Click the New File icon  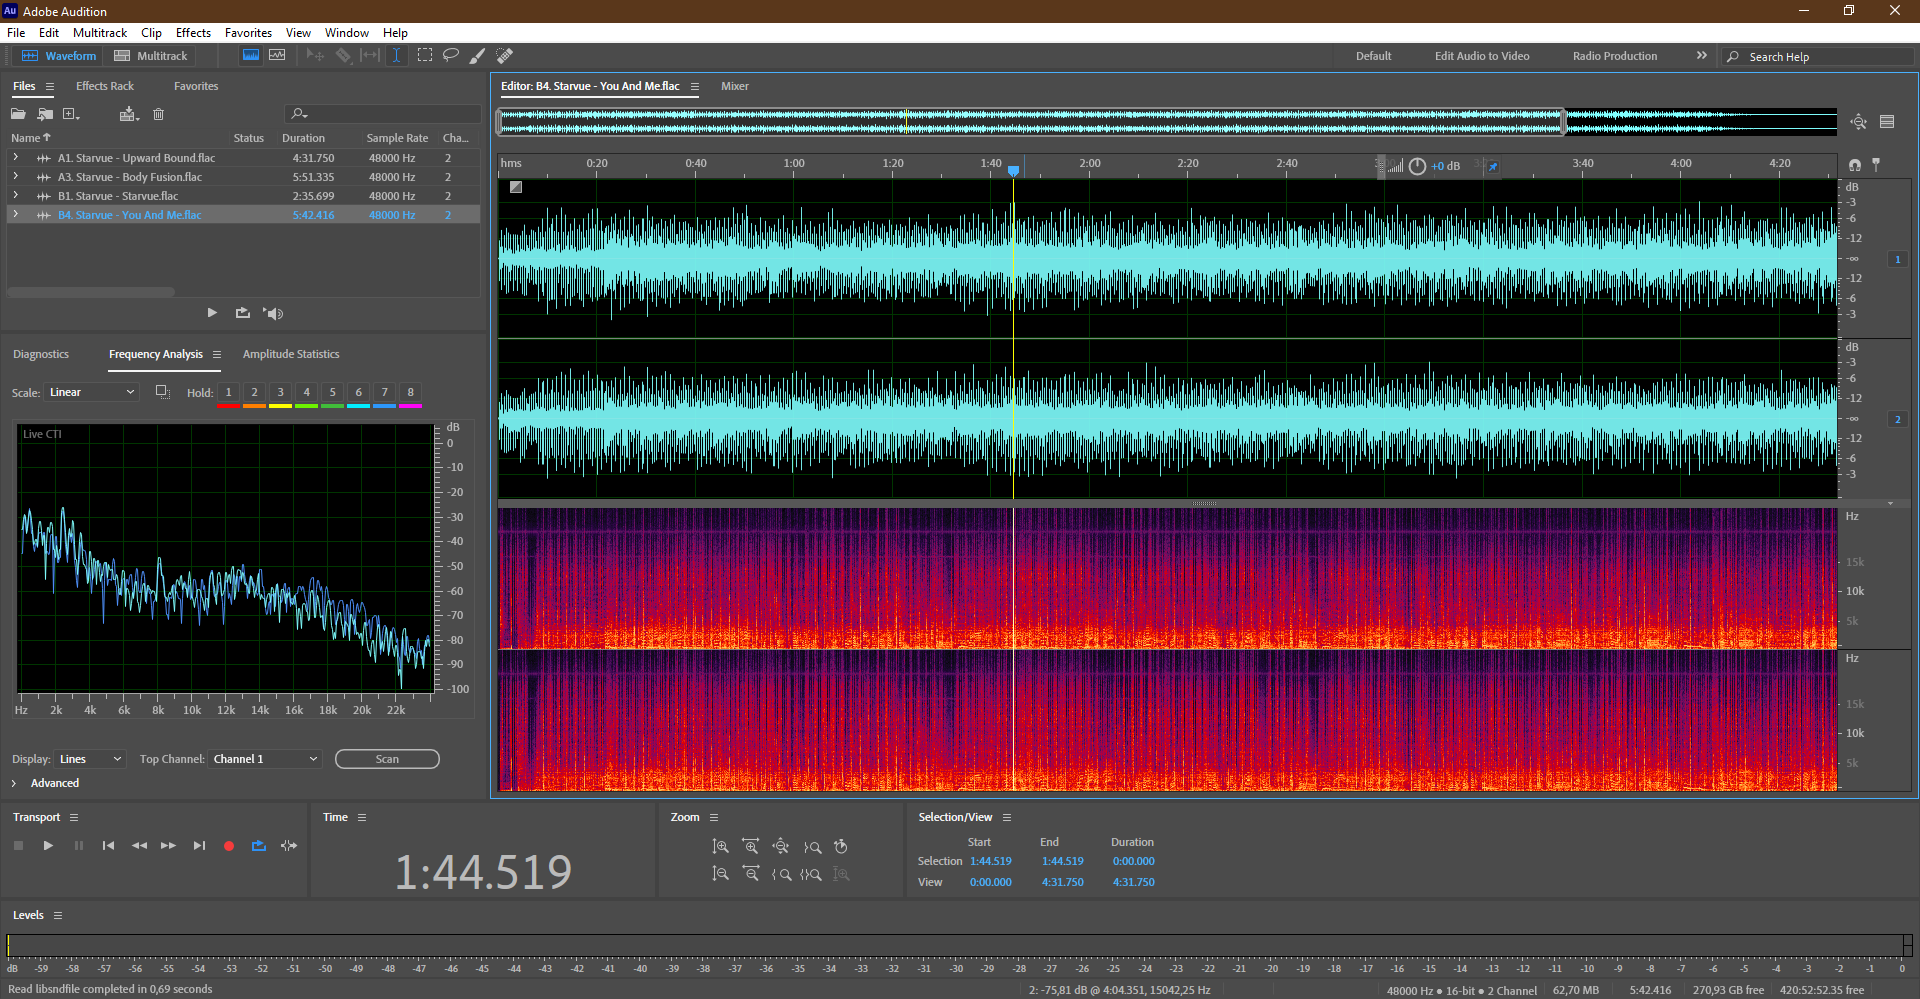tap(71, 114)
